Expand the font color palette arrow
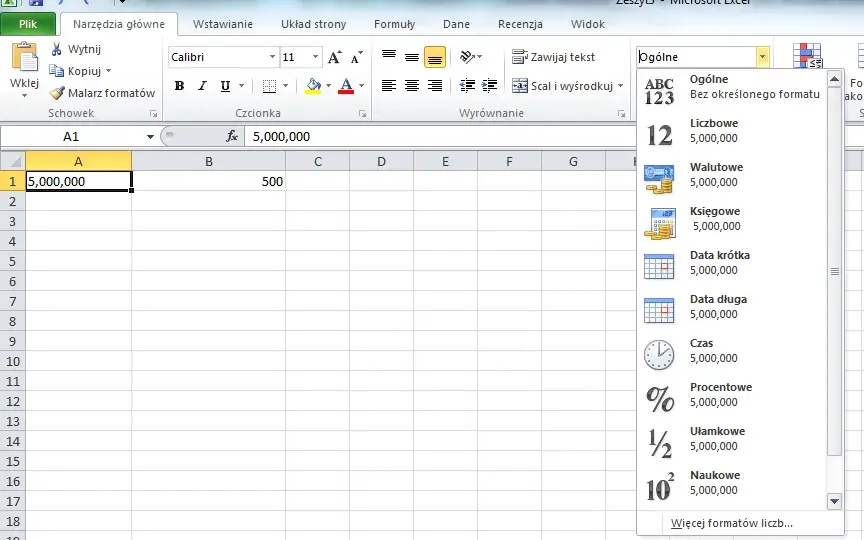 pyautogui.click(x=361, y=86)
